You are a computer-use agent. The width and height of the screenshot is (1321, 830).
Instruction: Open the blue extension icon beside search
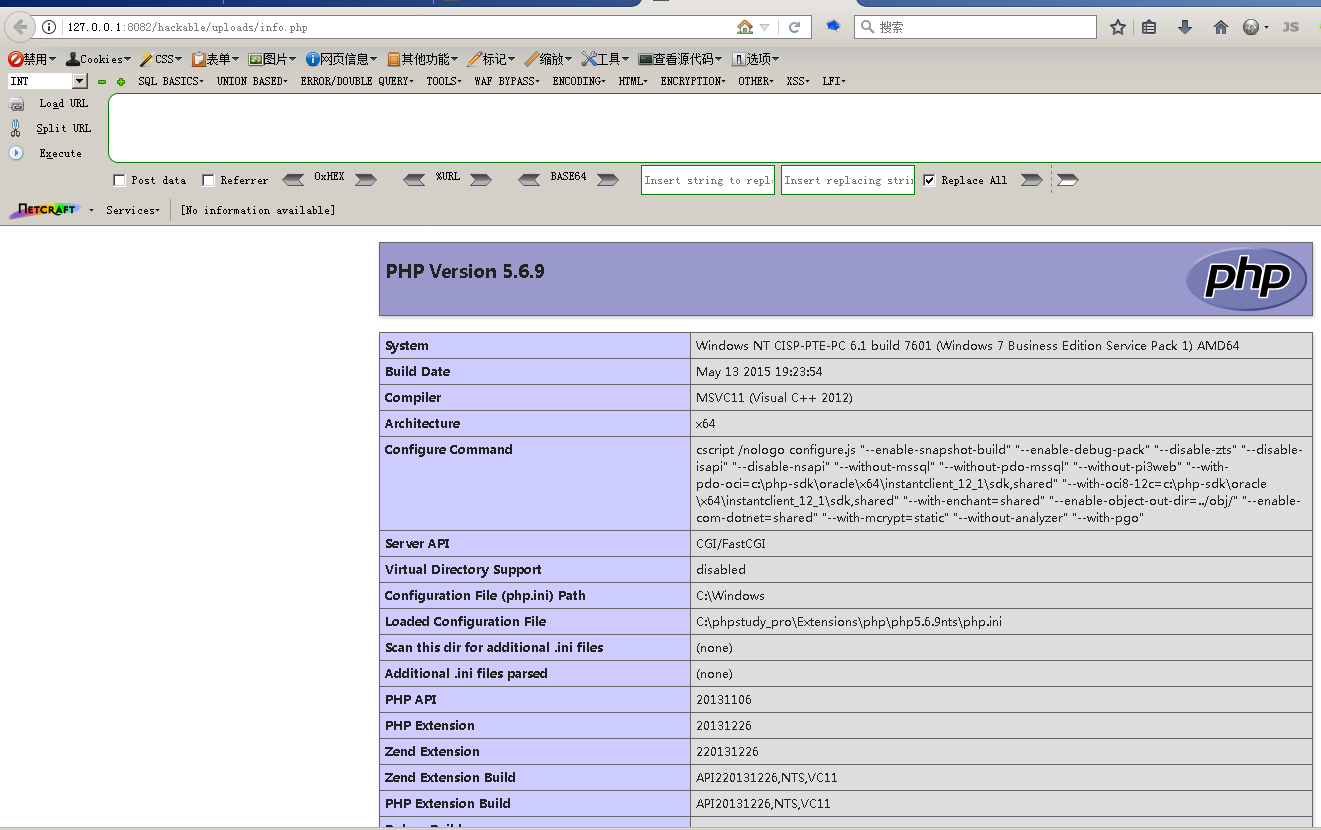click(x=832, y=27)
